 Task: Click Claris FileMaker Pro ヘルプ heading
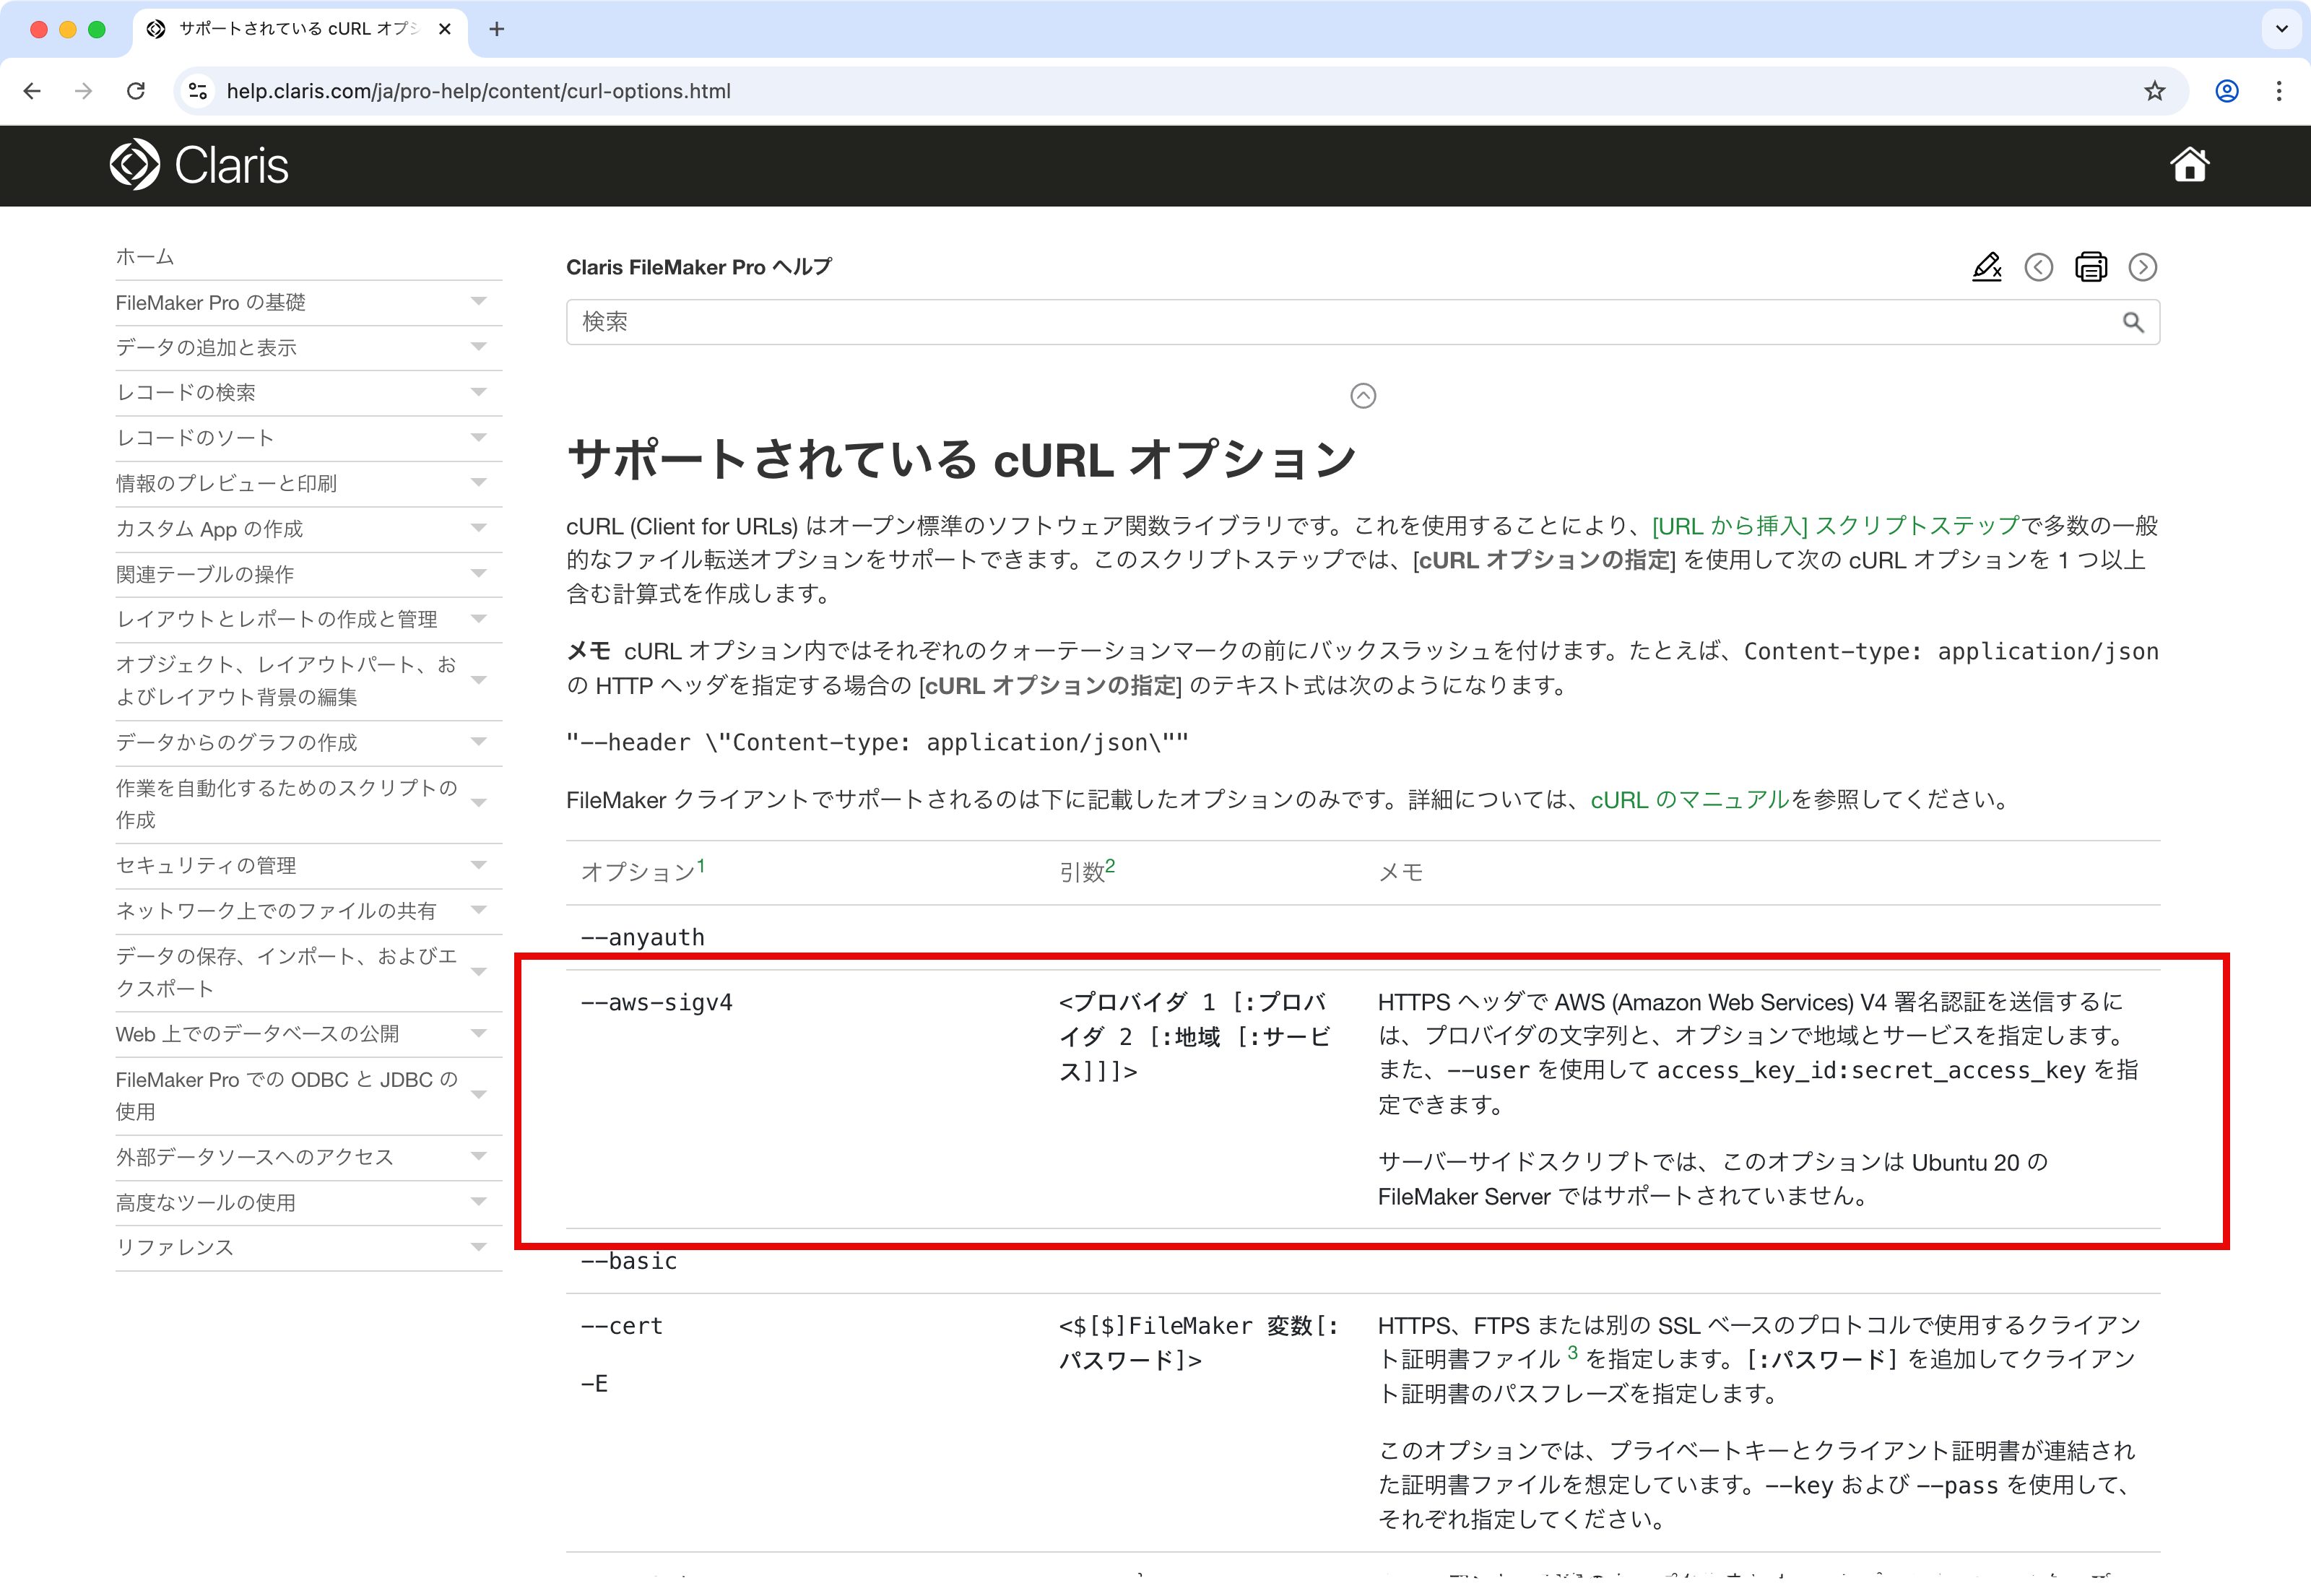tap(698, 267)
